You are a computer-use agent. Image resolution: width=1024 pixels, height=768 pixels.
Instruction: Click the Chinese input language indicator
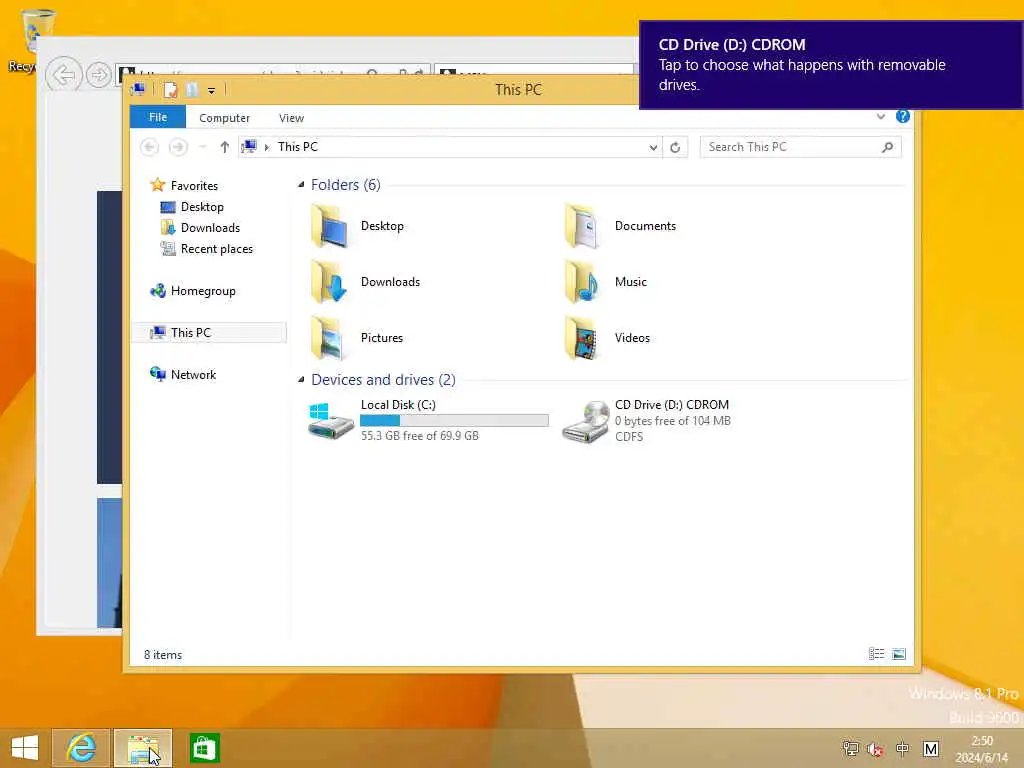click(x=903, y=749)
